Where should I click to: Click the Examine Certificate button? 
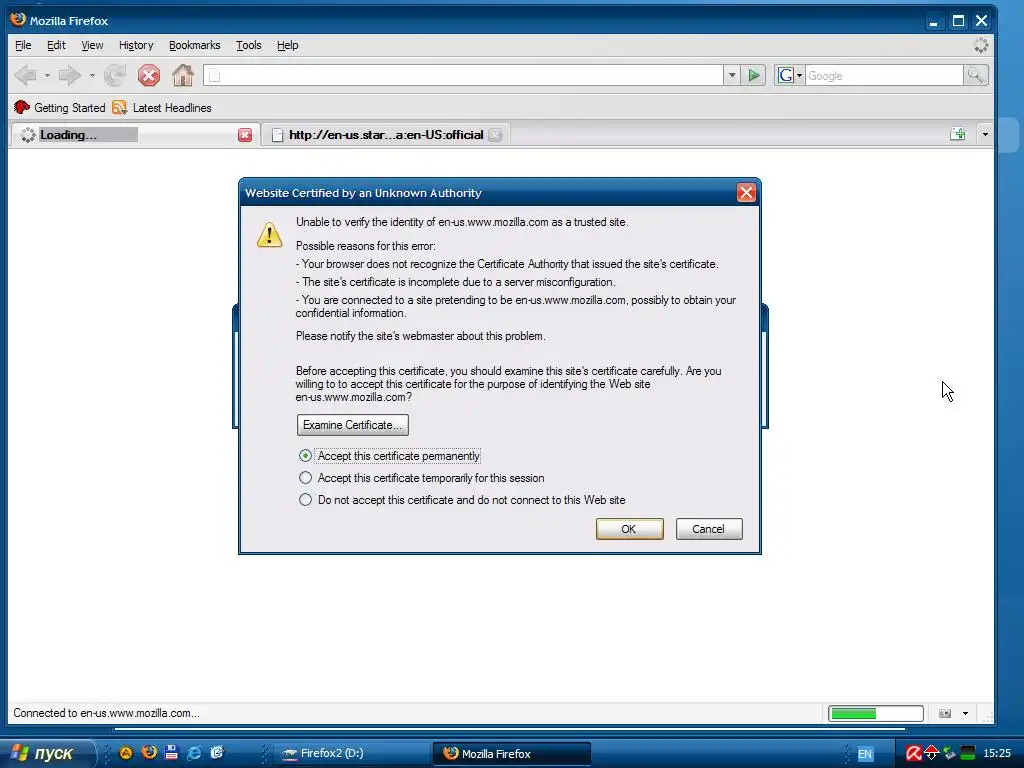[353, 425]
